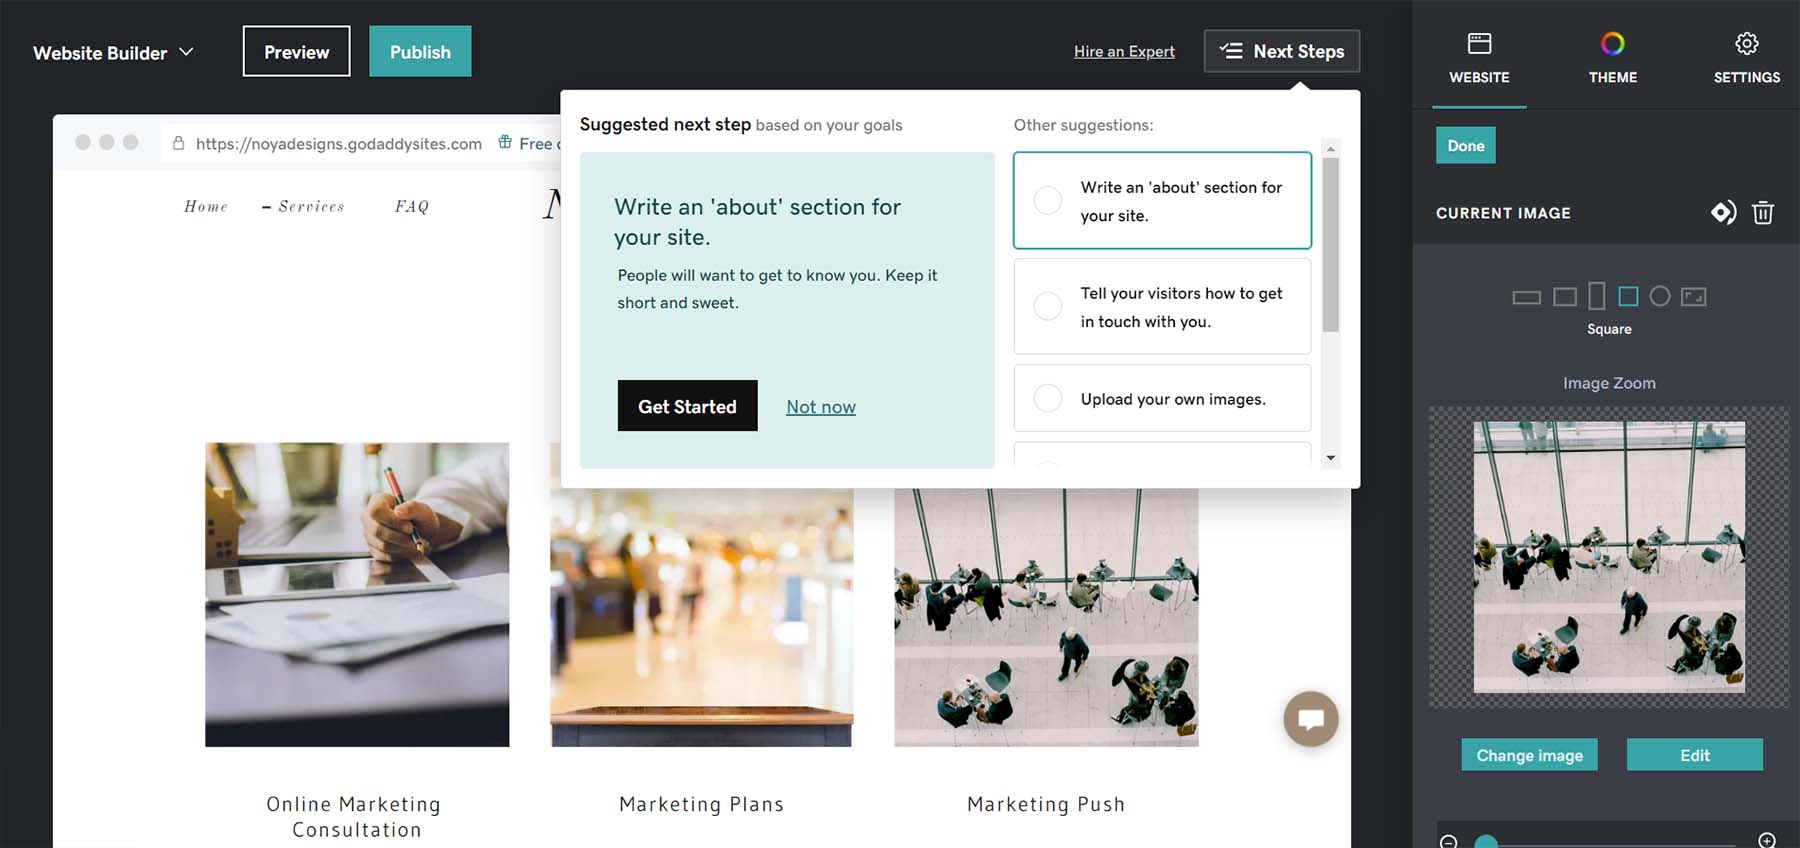Viewport: 1800px width, 848px height.
Task: Click the Publish button
Action: click(420, 51)
